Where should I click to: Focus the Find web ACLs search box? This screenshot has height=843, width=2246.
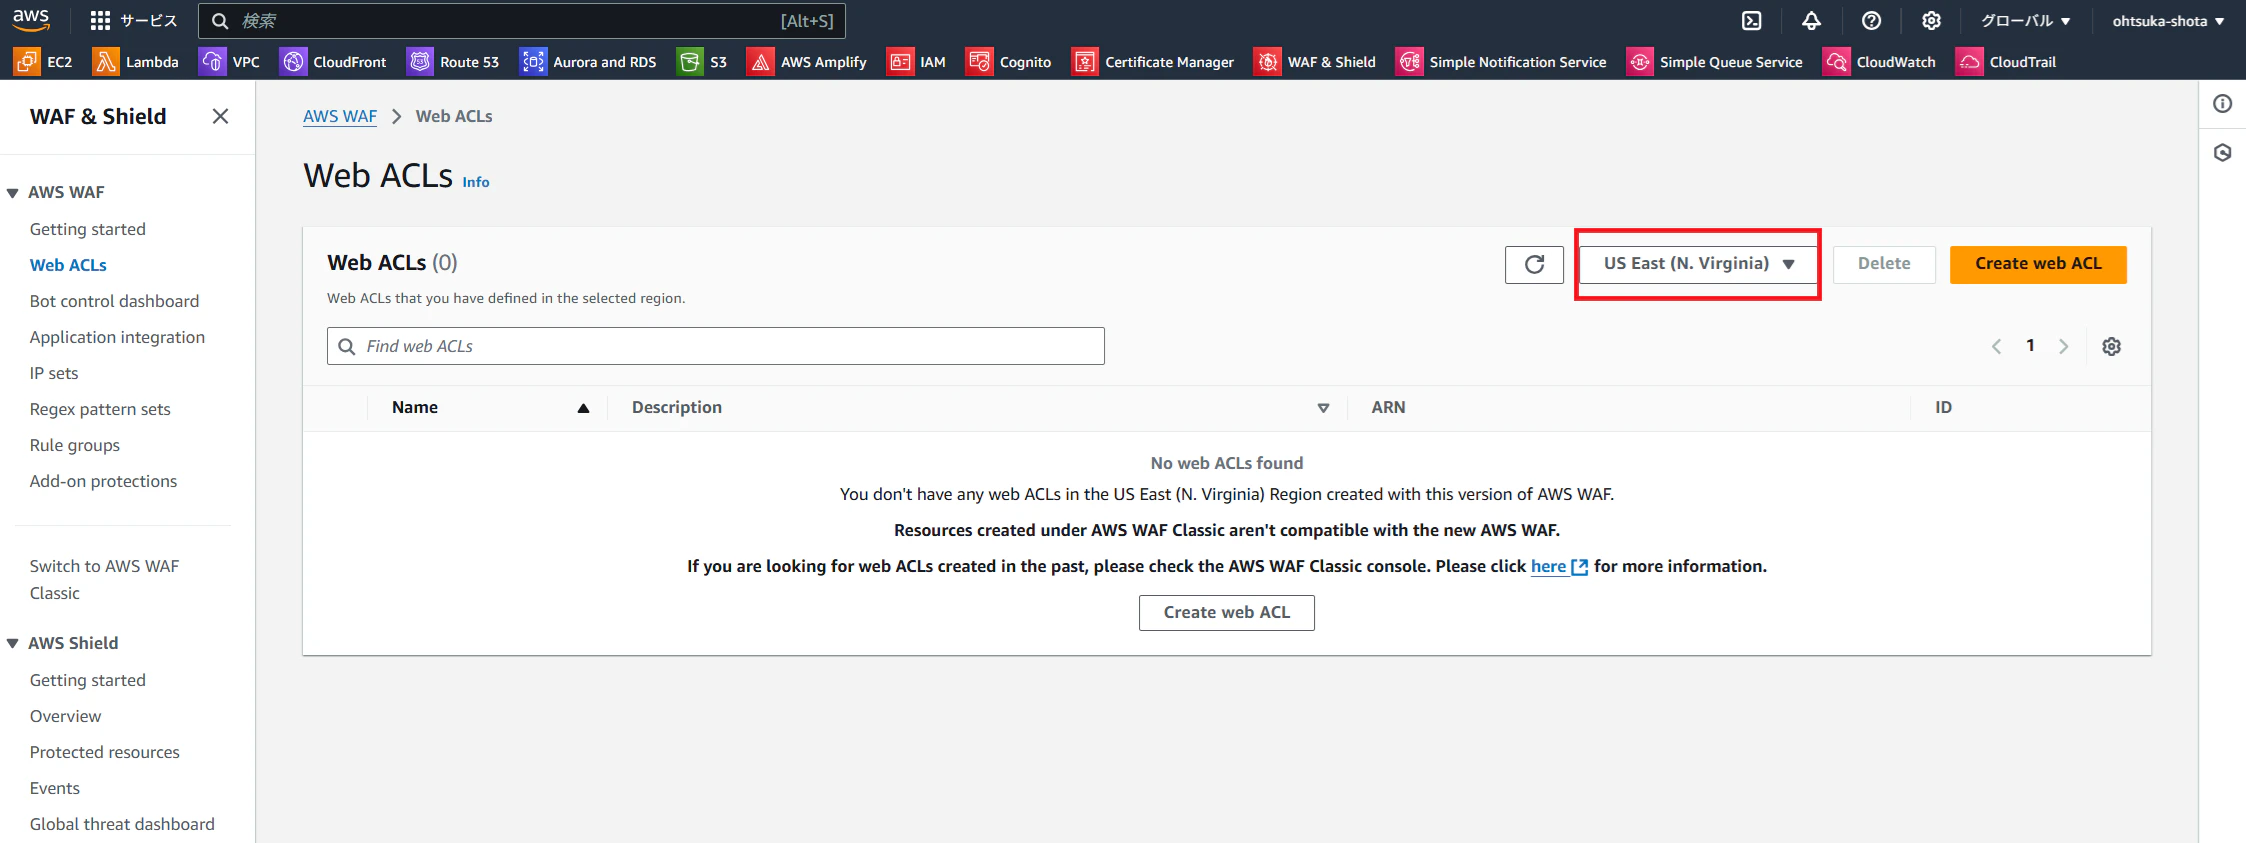point(716,346)
